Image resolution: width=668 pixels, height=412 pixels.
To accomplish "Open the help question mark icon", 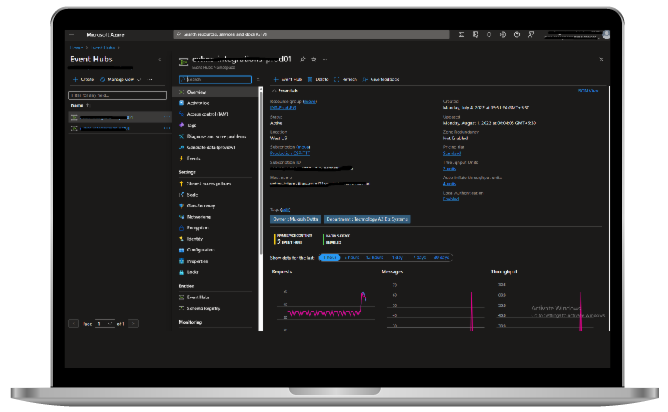I will pos(517,35).
